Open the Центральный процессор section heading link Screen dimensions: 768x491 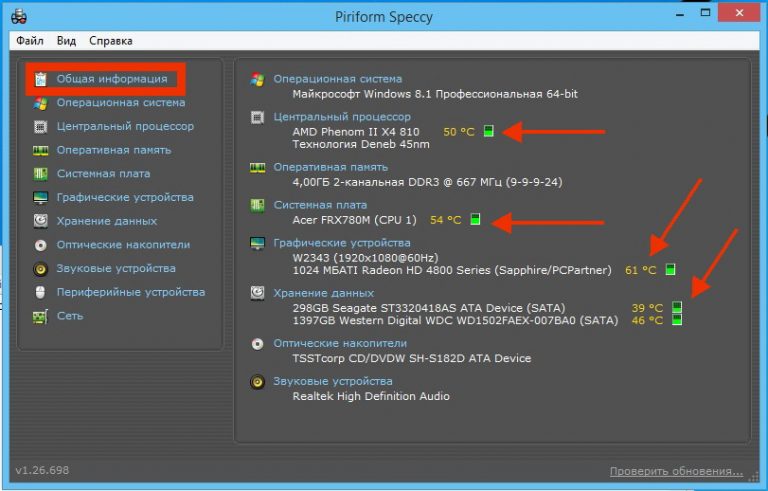342,117
